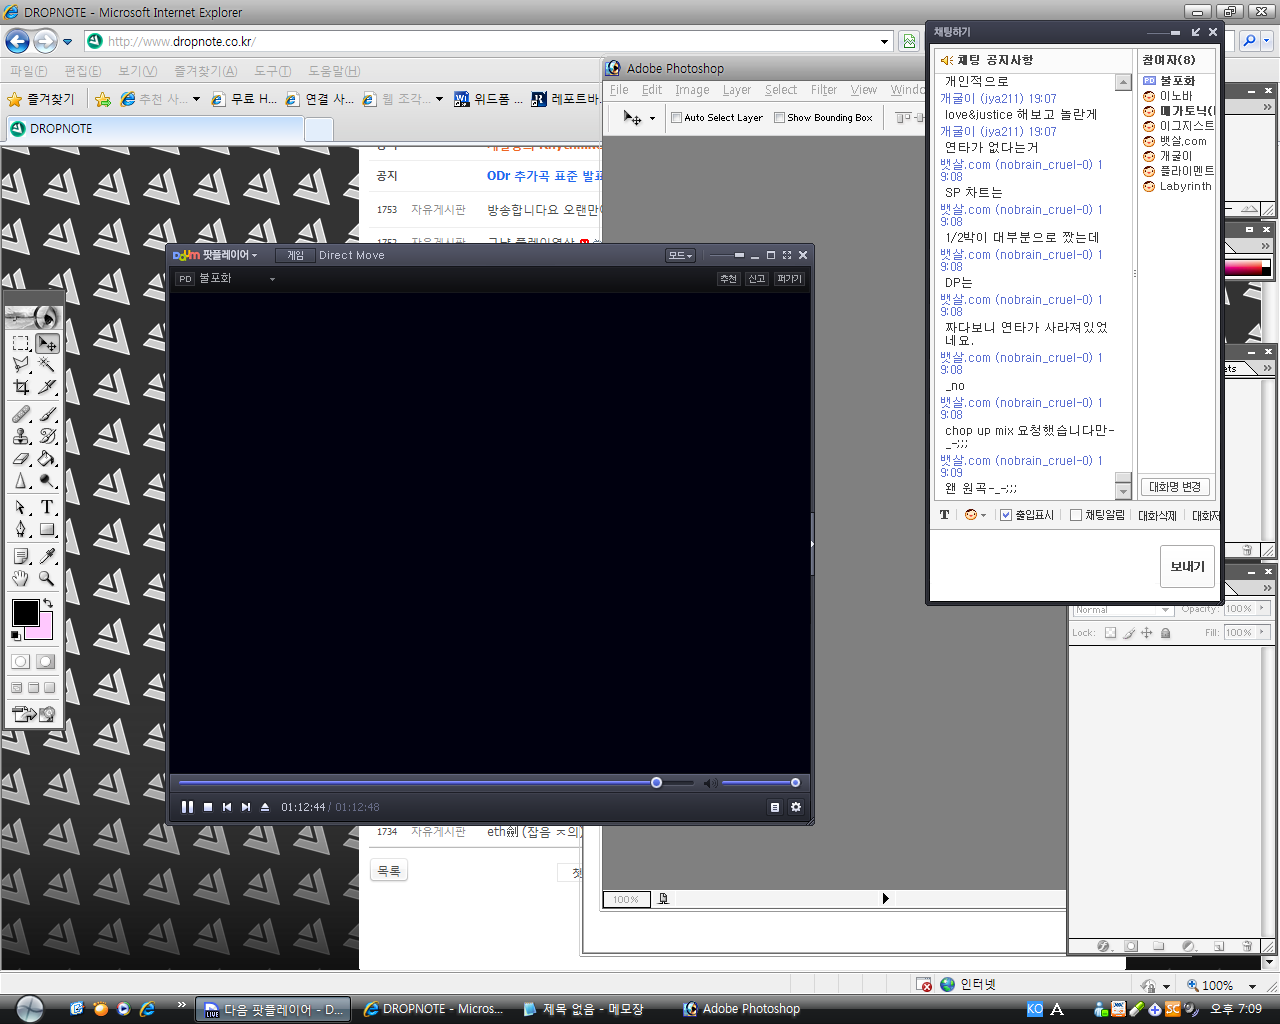Click the 목록 button on webpage
Screen dimensions: 1280x1024
point(389,871)
